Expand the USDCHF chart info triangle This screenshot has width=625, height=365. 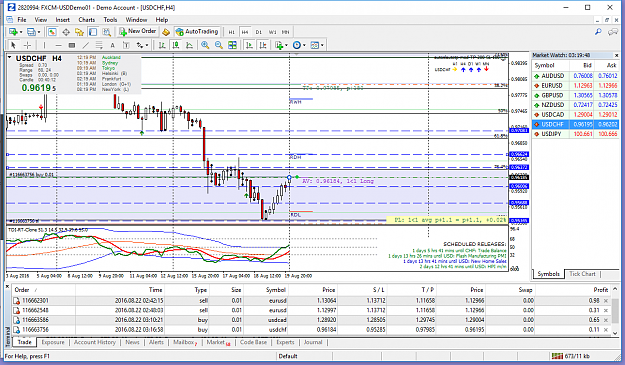(10, 58)
